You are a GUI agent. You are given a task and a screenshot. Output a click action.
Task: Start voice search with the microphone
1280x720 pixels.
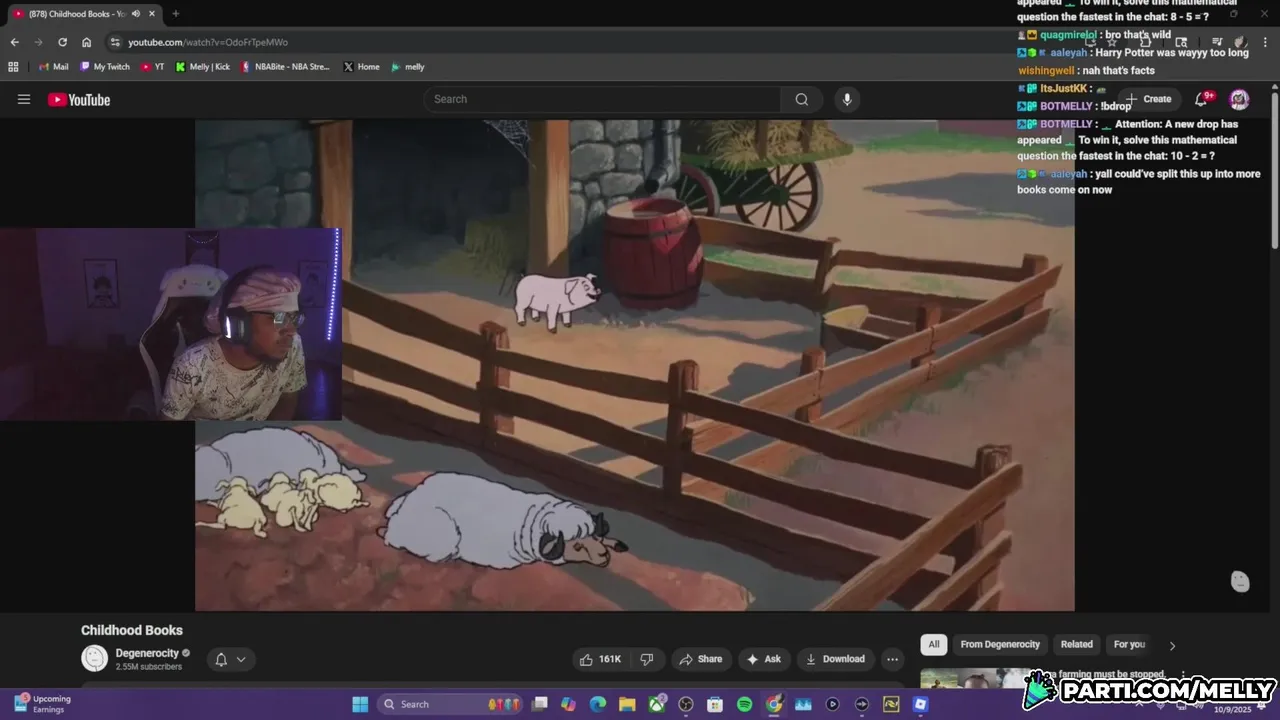click(x=847, y=99)
